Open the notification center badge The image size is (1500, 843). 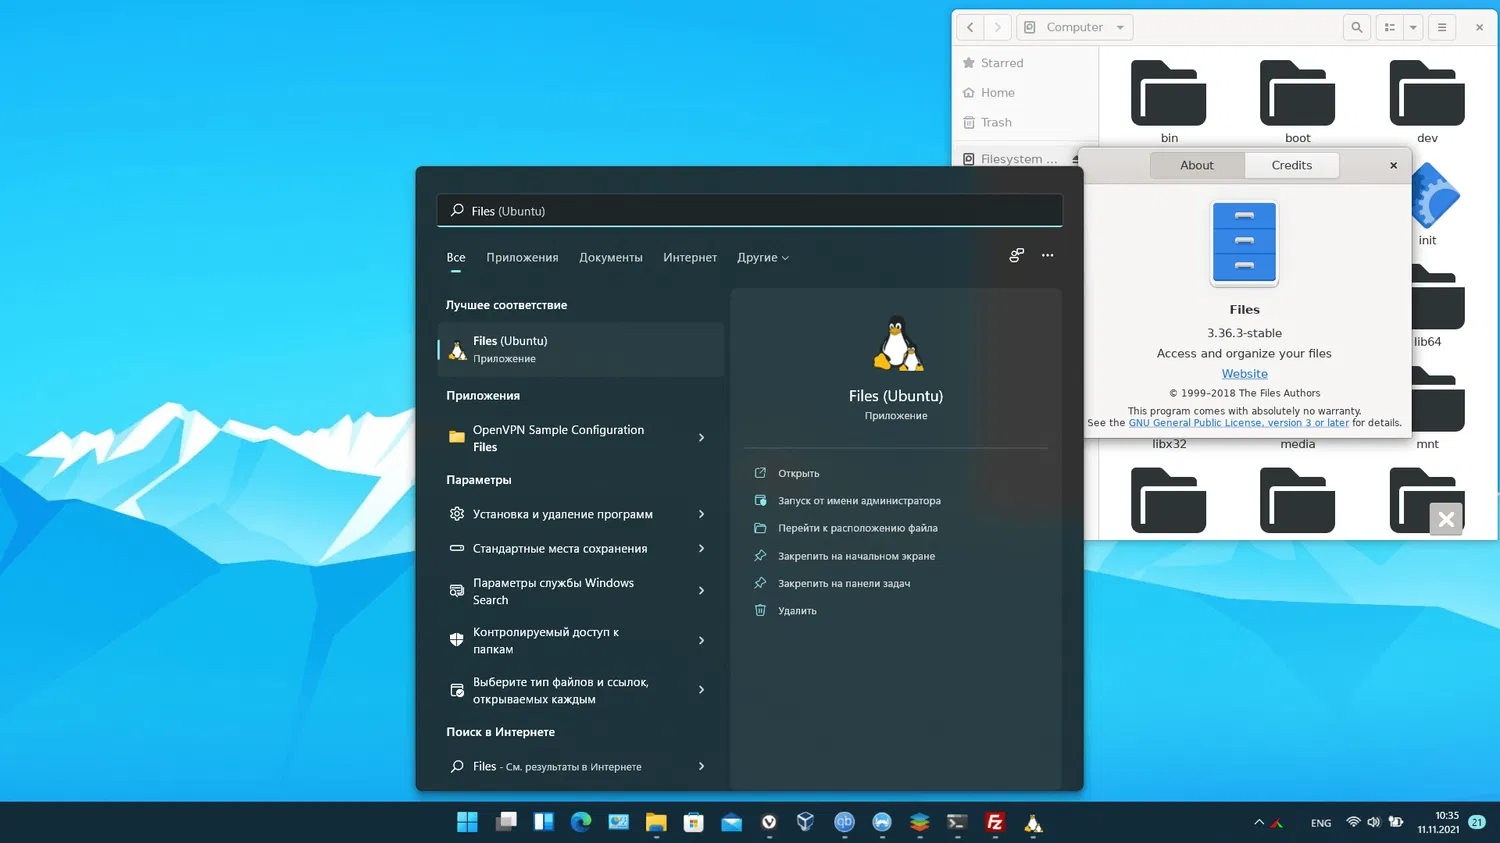coord(1477,822)
